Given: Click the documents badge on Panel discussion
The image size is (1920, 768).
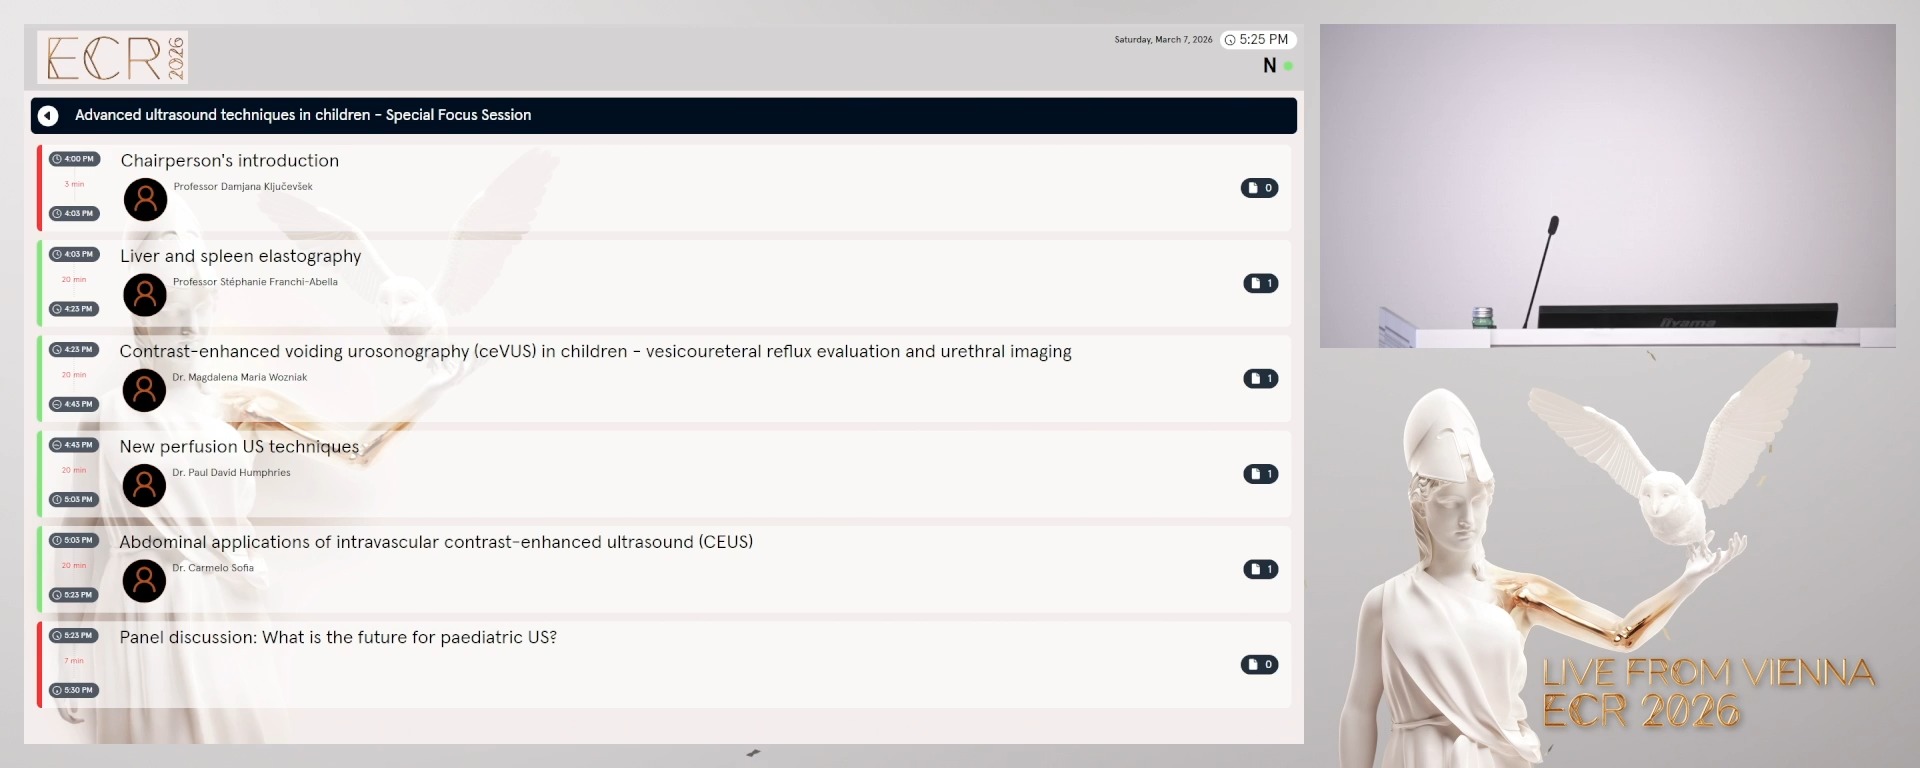Looking at the screenshot, I should tap(1259, 665).
